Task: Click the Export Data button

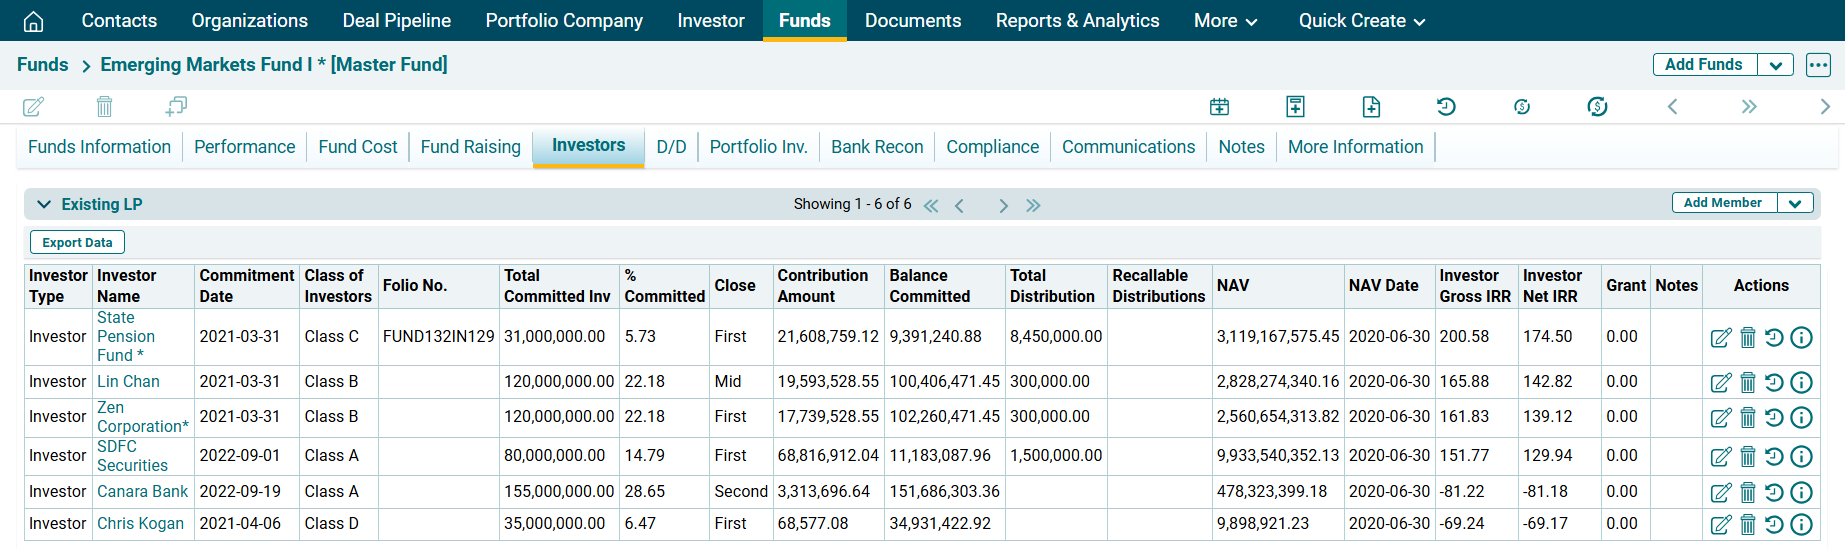Action: point(77,242)
